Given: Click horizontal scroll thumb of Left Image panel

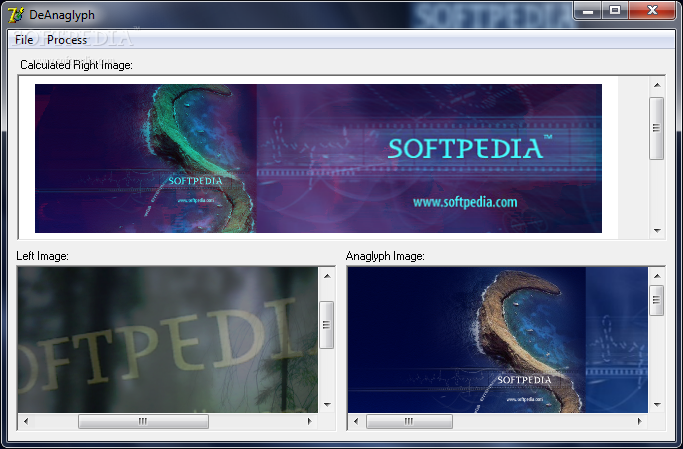Looking at the screenshot, I should [143, 421].
